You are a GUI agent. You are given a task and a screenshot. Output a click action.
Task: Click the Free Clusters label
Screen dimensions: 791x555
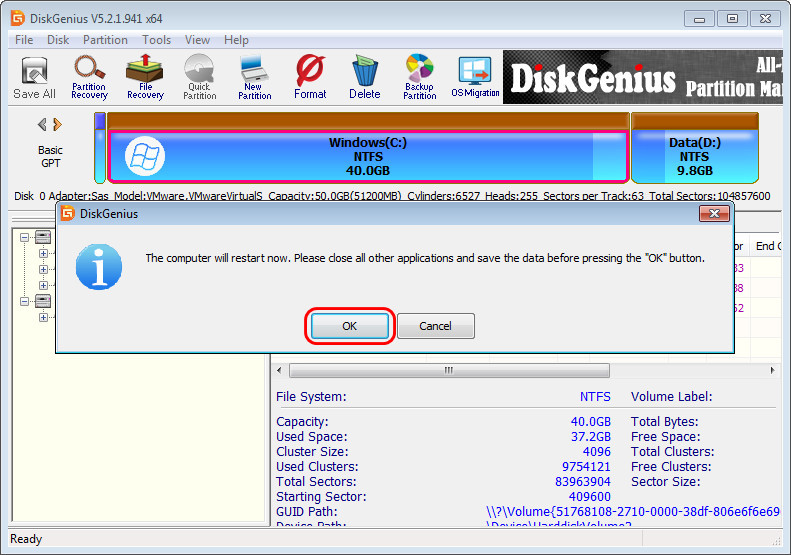pyautogui.click(x=671, y=467)
